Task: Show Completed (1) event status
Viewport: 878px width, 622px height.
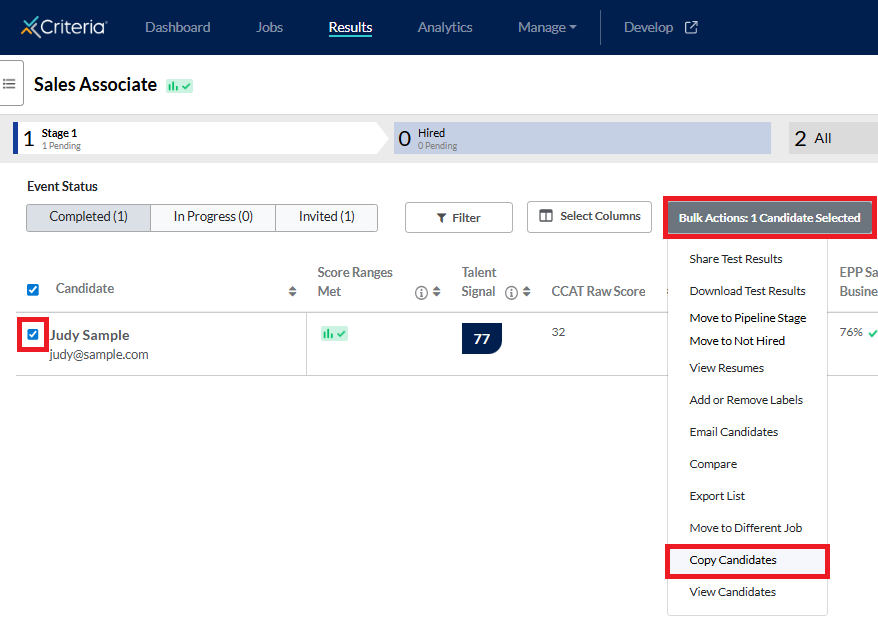Action: click(x=88, y=217)
